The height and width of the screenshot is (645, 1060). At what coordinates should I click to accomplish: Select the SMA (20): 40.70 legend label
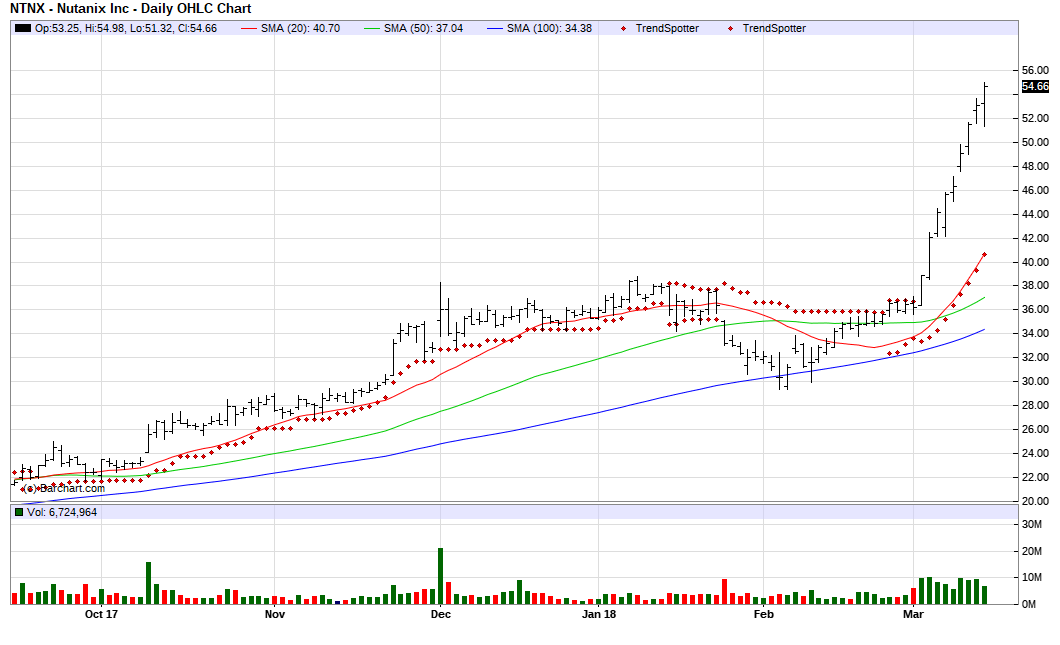[x=301, y=28]
